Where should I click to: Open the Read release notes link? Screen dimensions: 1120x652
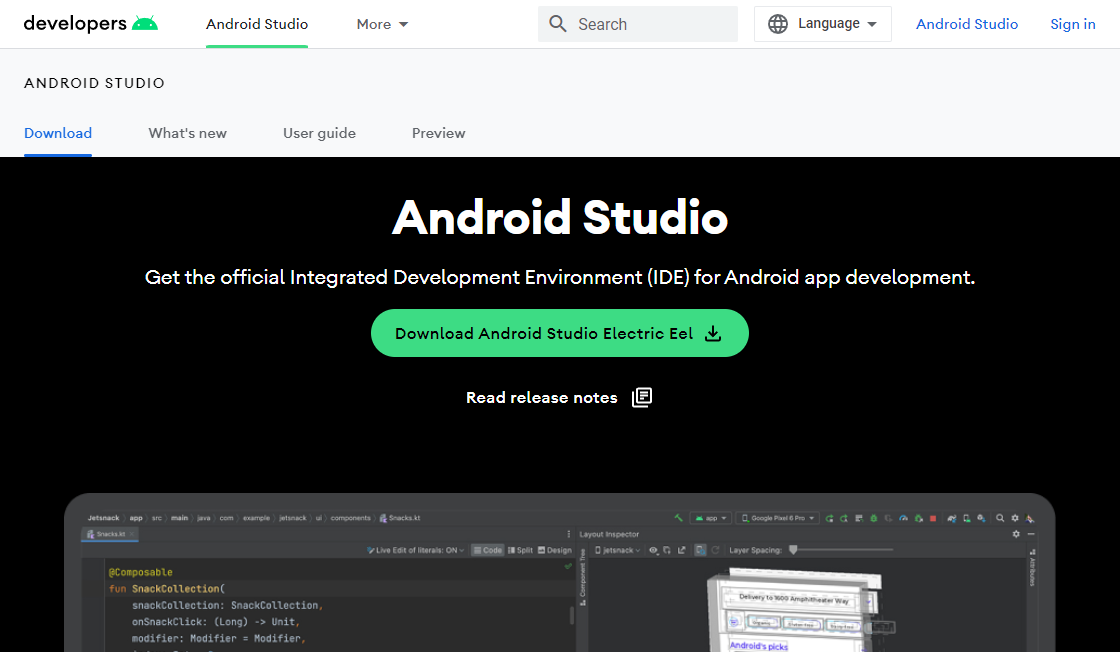point(541,397)
